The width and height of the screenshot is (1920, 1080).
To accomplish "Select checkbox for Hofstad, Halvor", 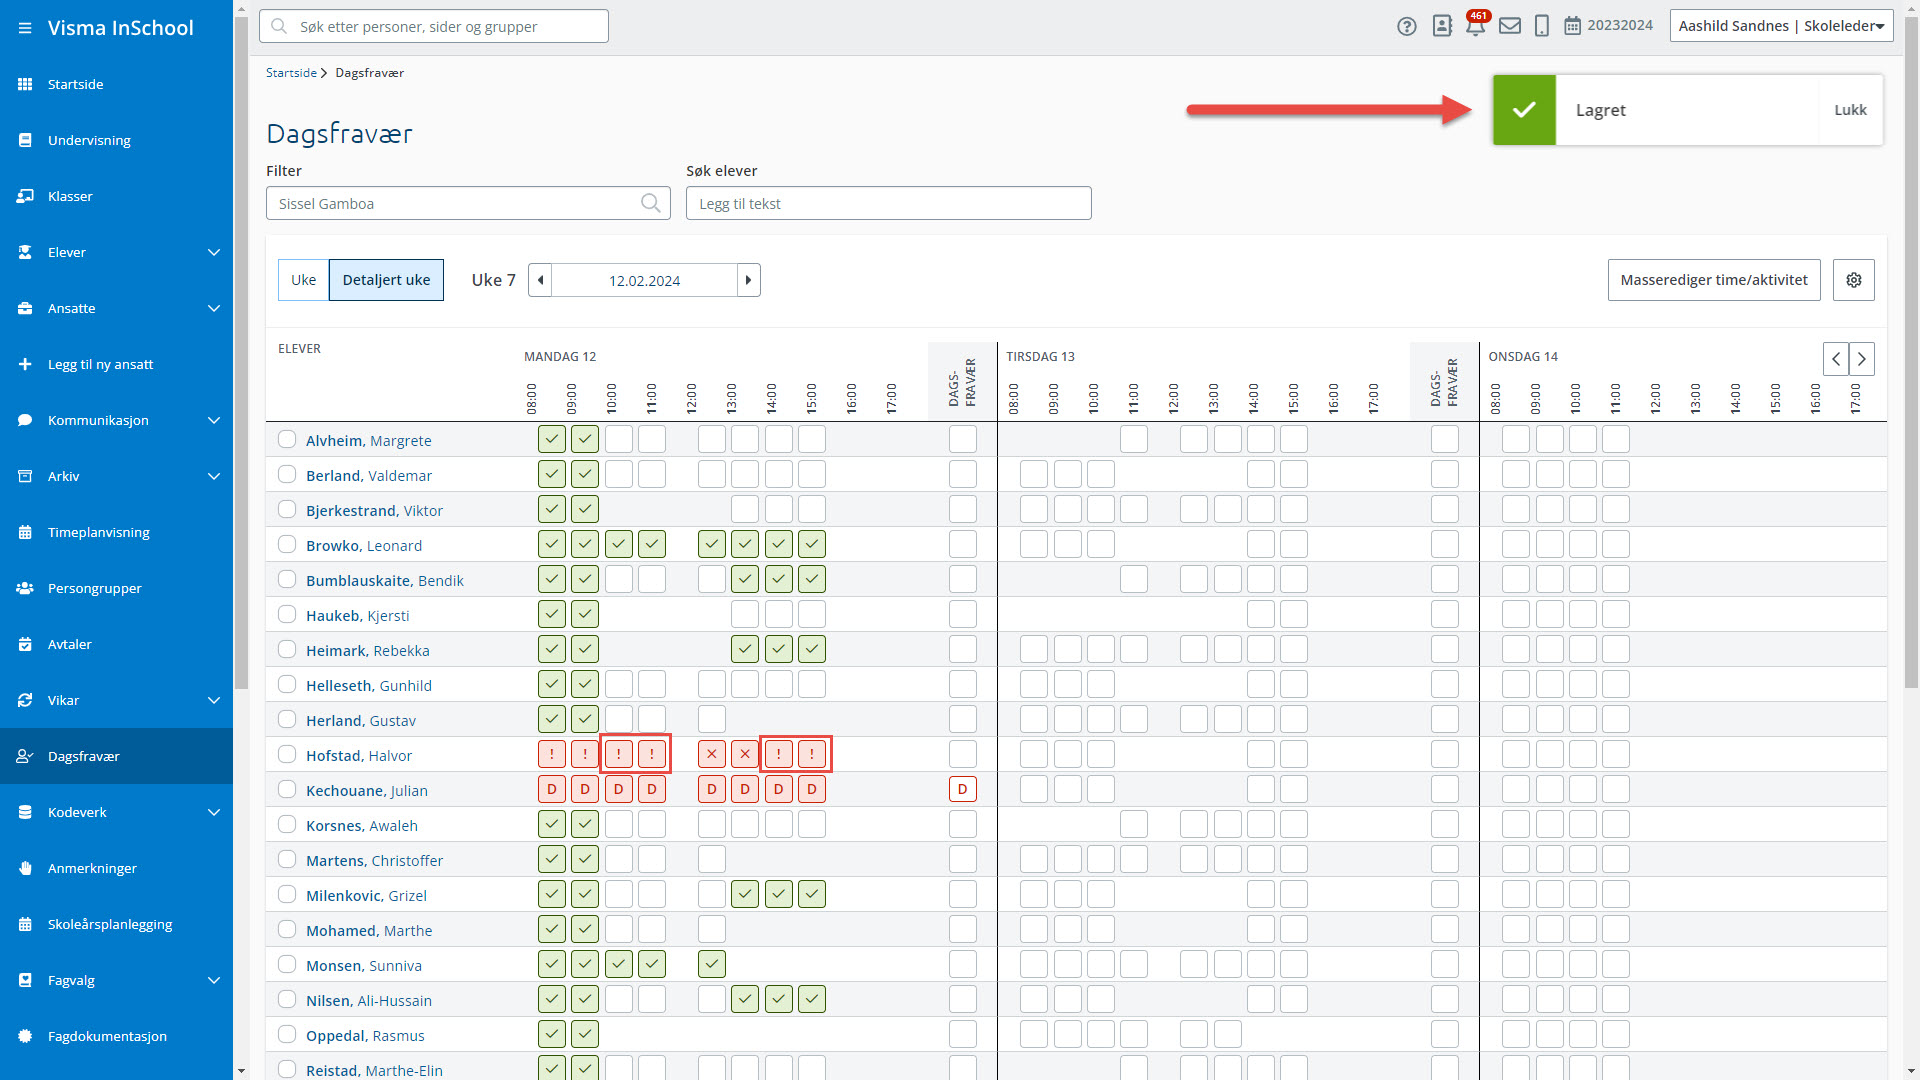I will [287, 754].
